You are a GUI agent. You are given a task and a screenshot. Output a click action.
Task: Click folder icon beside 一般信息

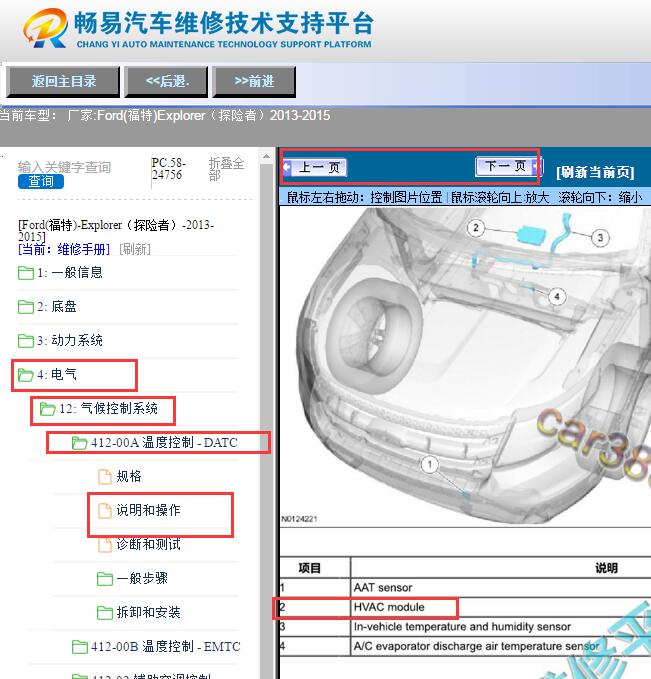coord(26,273)
